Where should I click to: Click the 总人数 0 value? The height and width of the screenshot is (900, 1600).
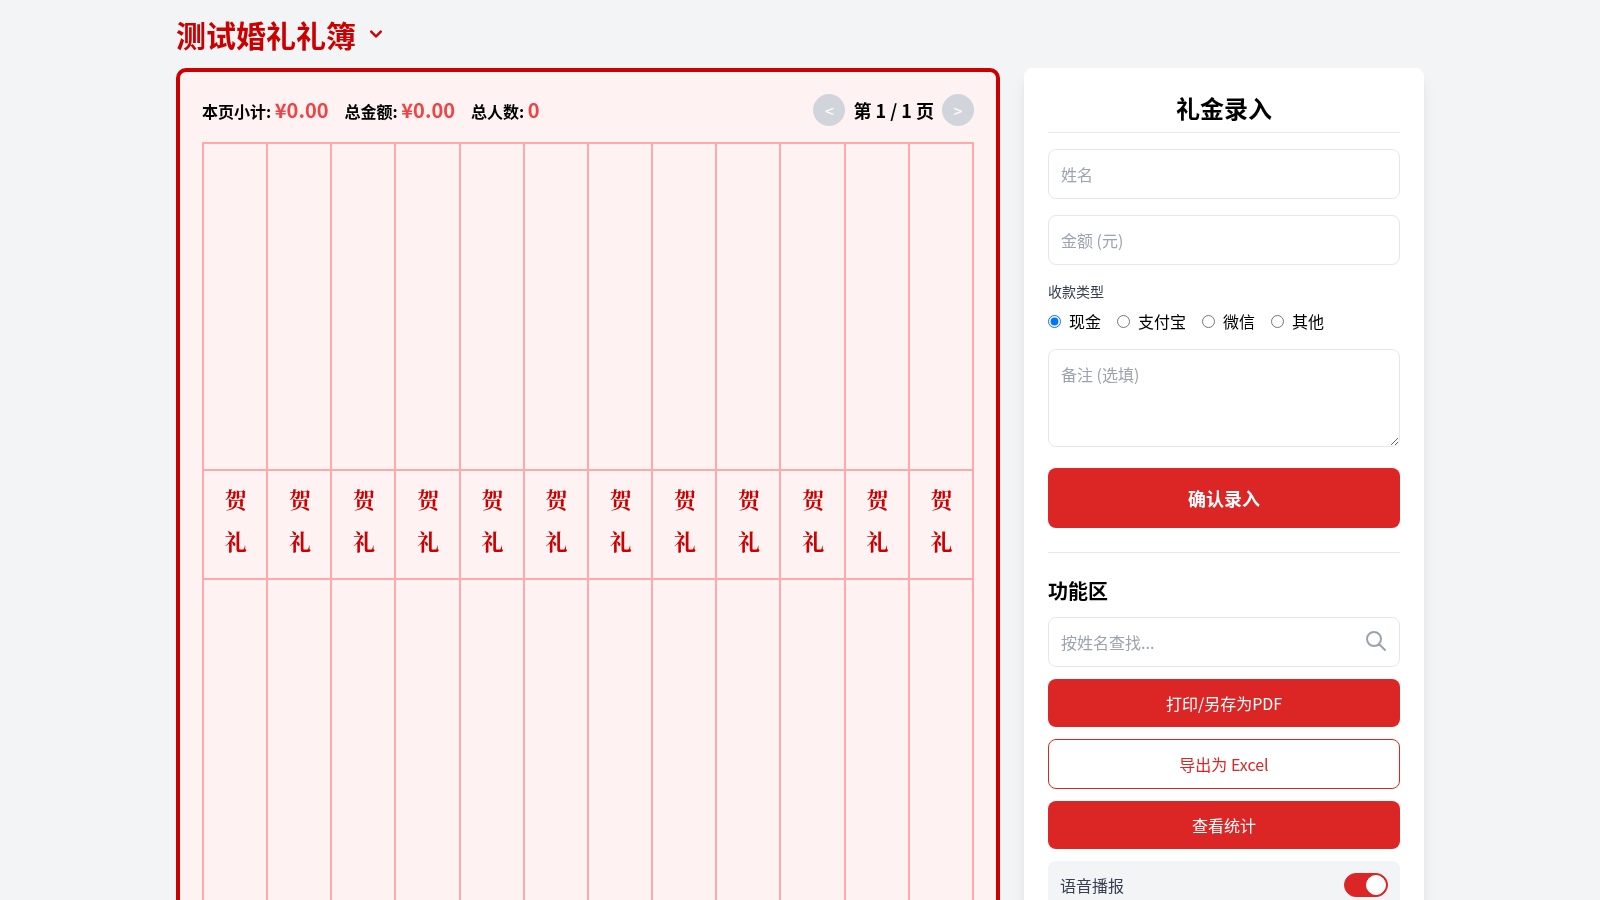coord(534,111)
